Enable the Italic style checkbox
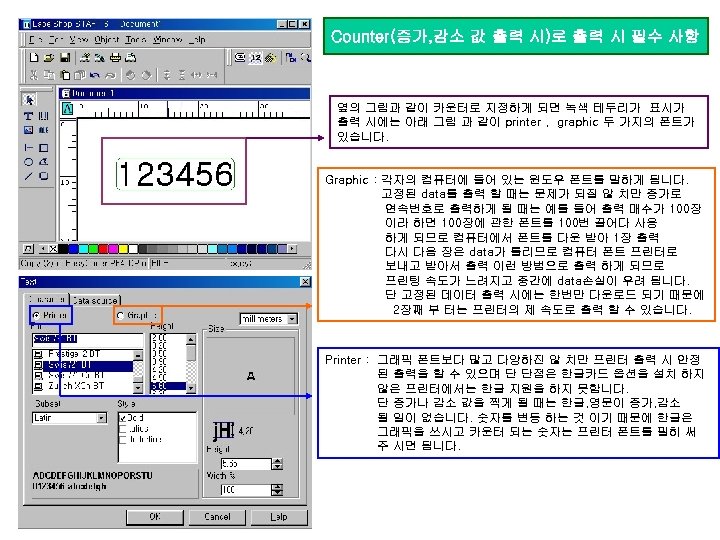 [x=122, y=429]
